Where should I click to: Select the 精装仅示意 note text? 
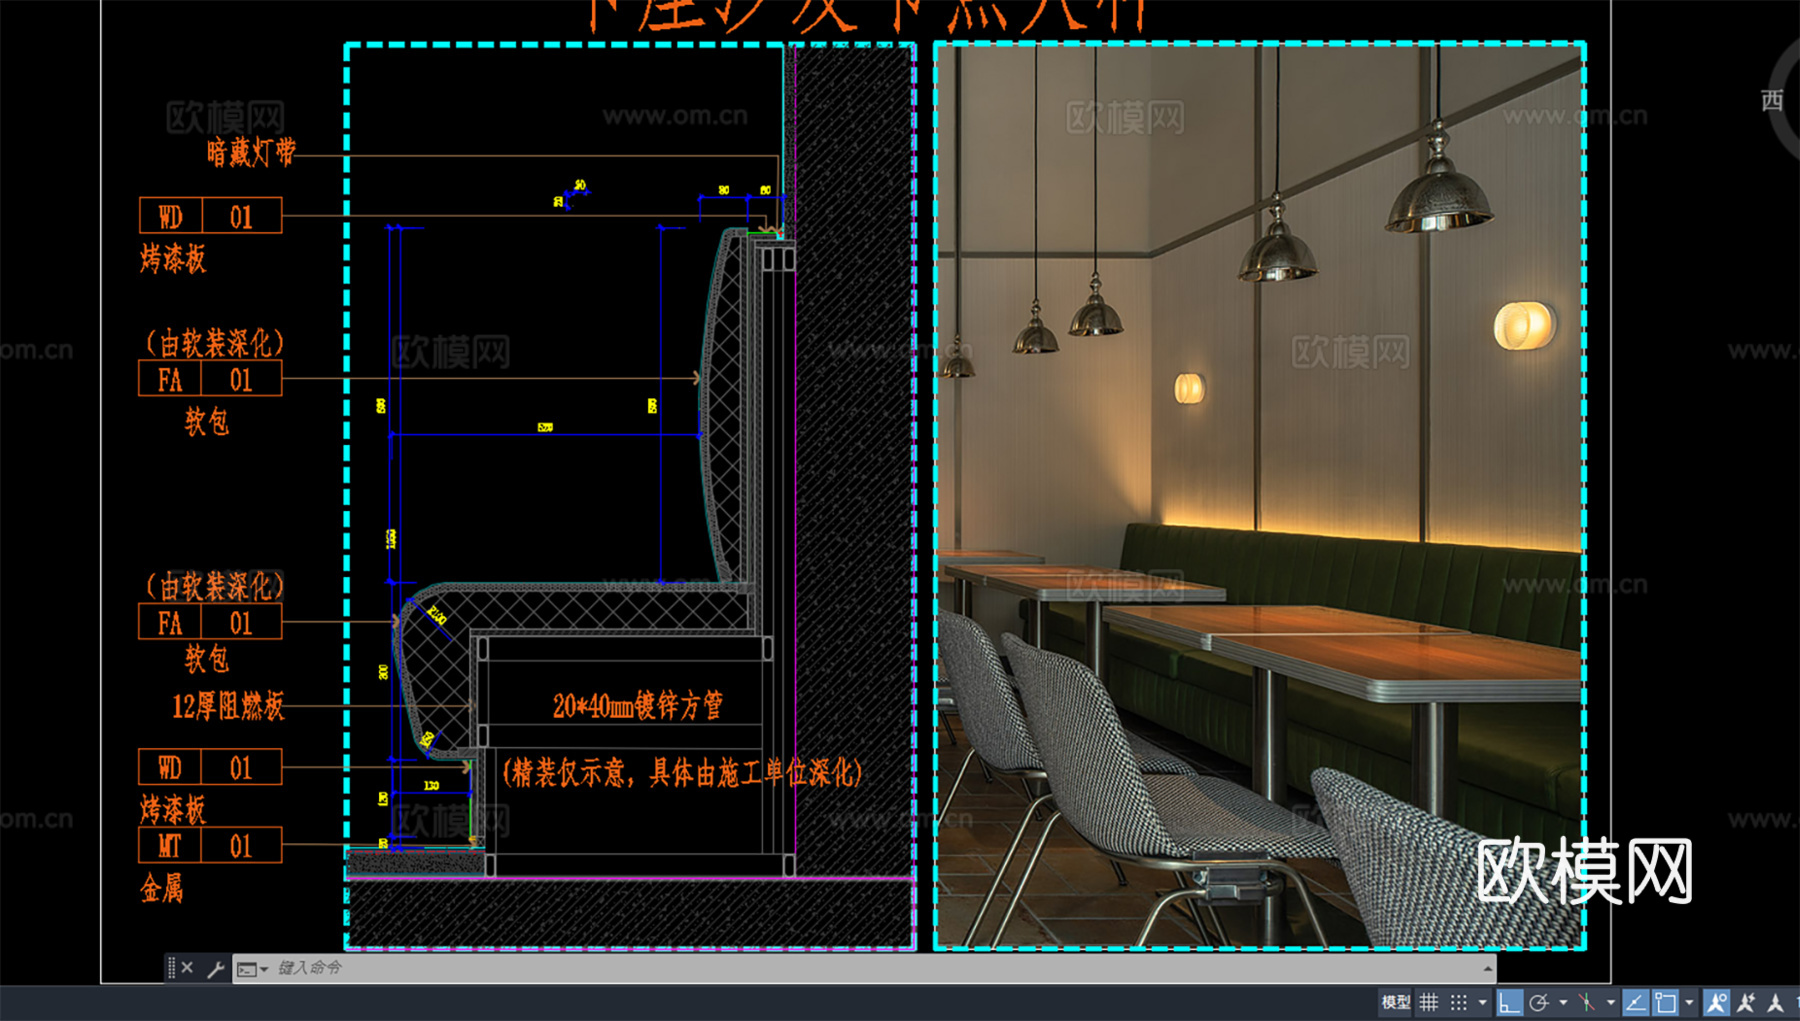click(x=682, y=772)
